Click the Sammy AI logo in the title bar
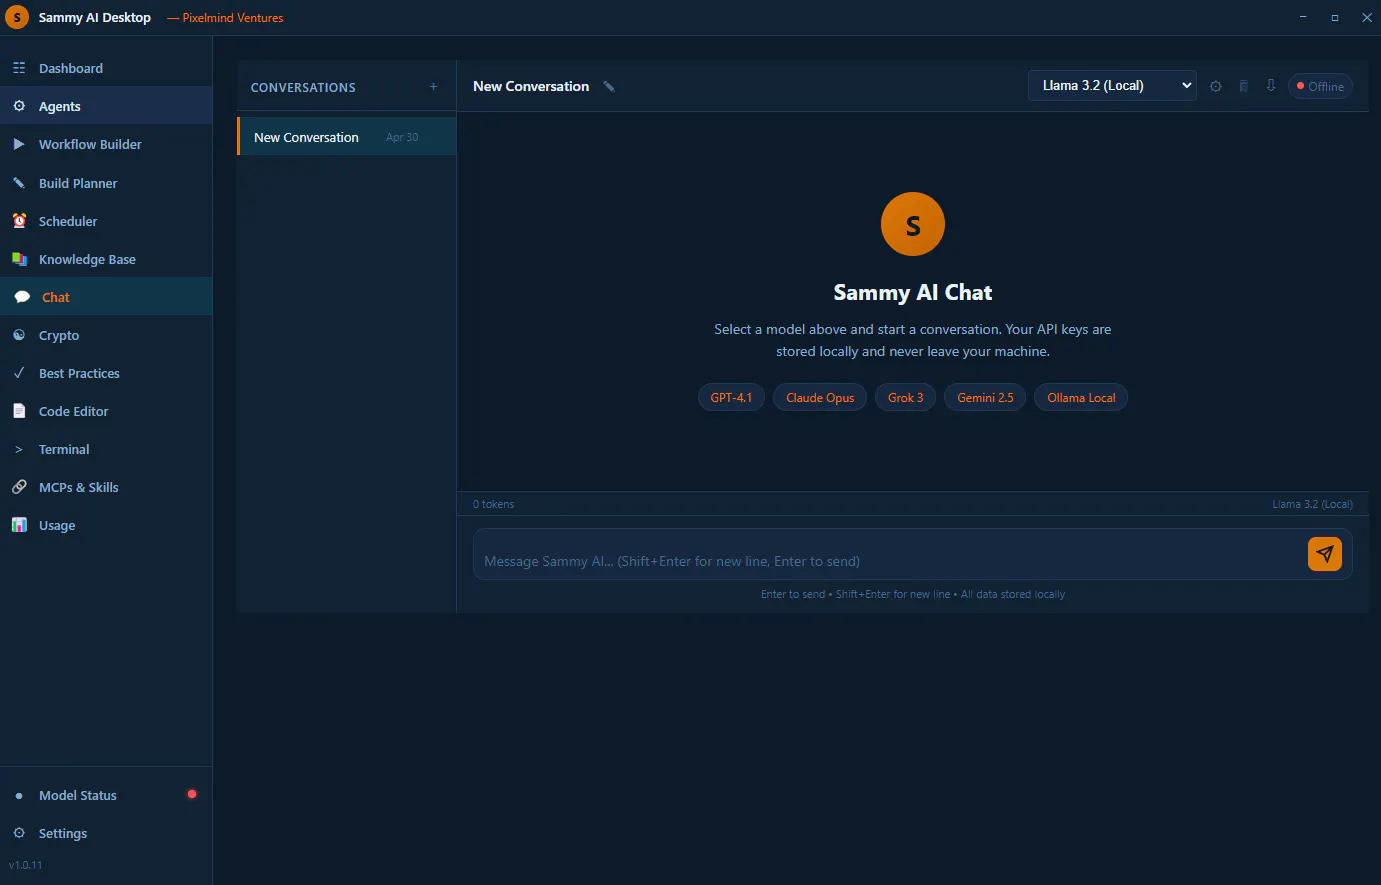 tap(17, 18)
